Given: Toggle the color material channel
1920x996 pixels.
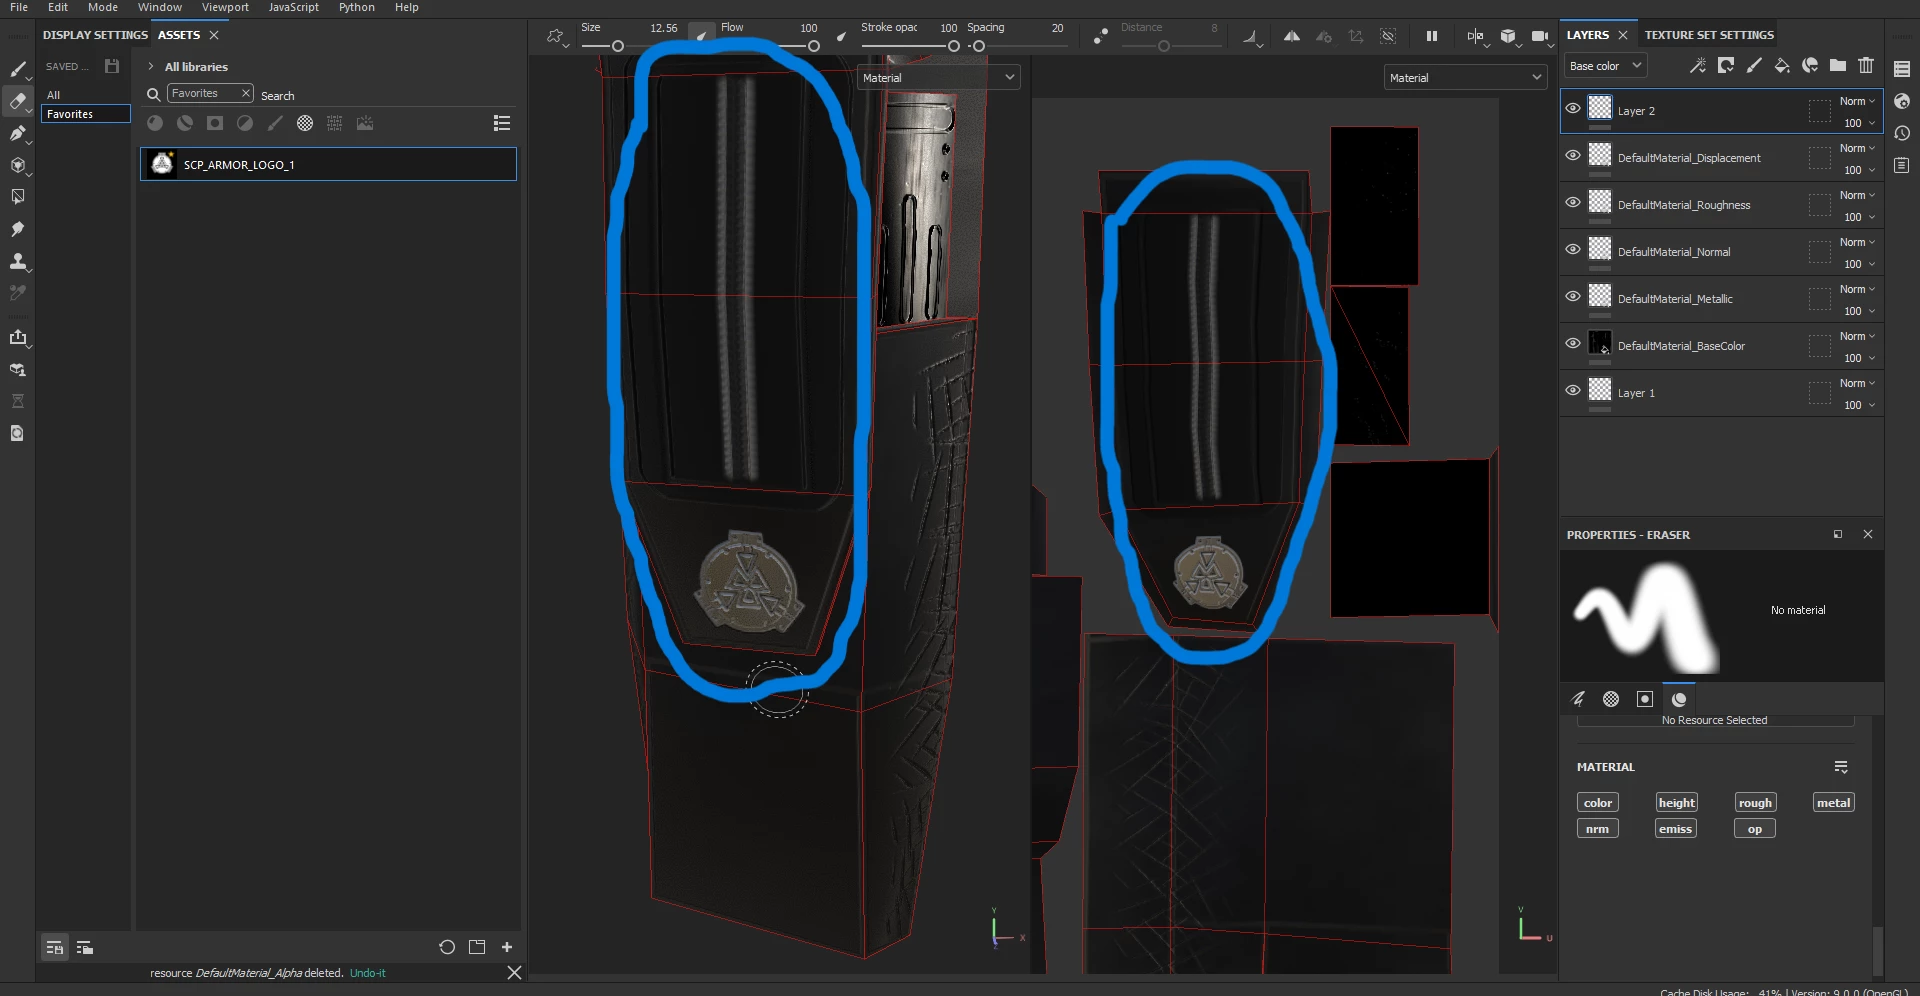Looking at the screenshot, I should [1597, 803].
